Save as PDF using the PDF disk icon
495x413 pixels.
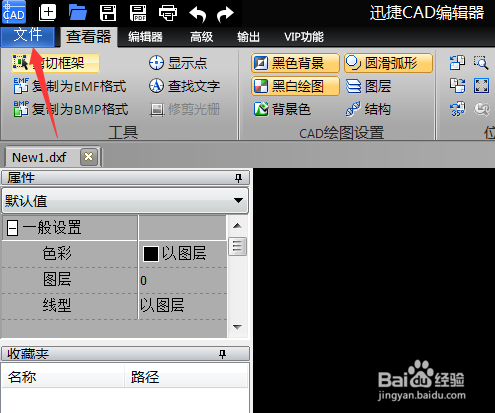click(138, 13)
